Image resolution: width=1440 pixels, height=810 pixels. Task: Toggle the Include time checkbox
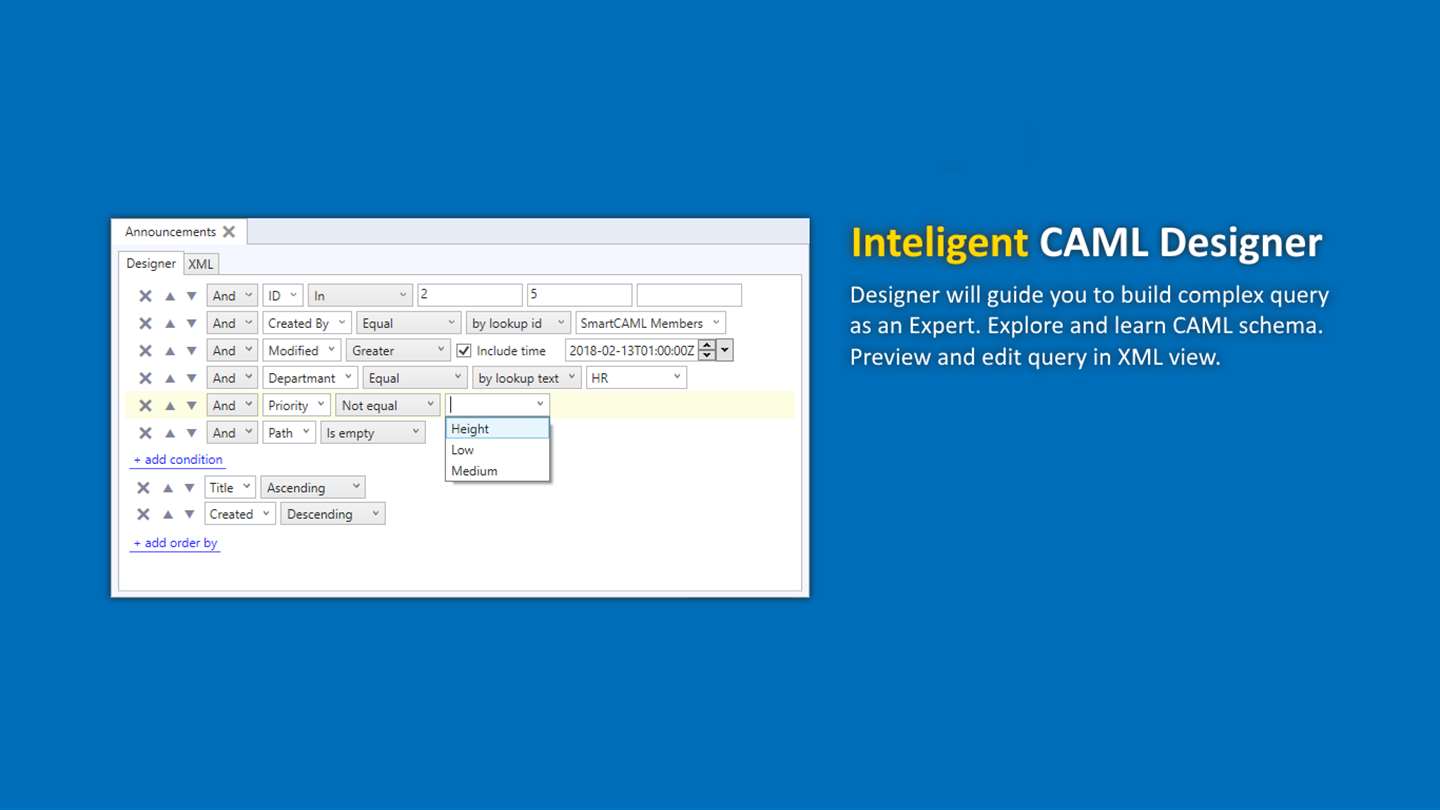pos(464,351)
